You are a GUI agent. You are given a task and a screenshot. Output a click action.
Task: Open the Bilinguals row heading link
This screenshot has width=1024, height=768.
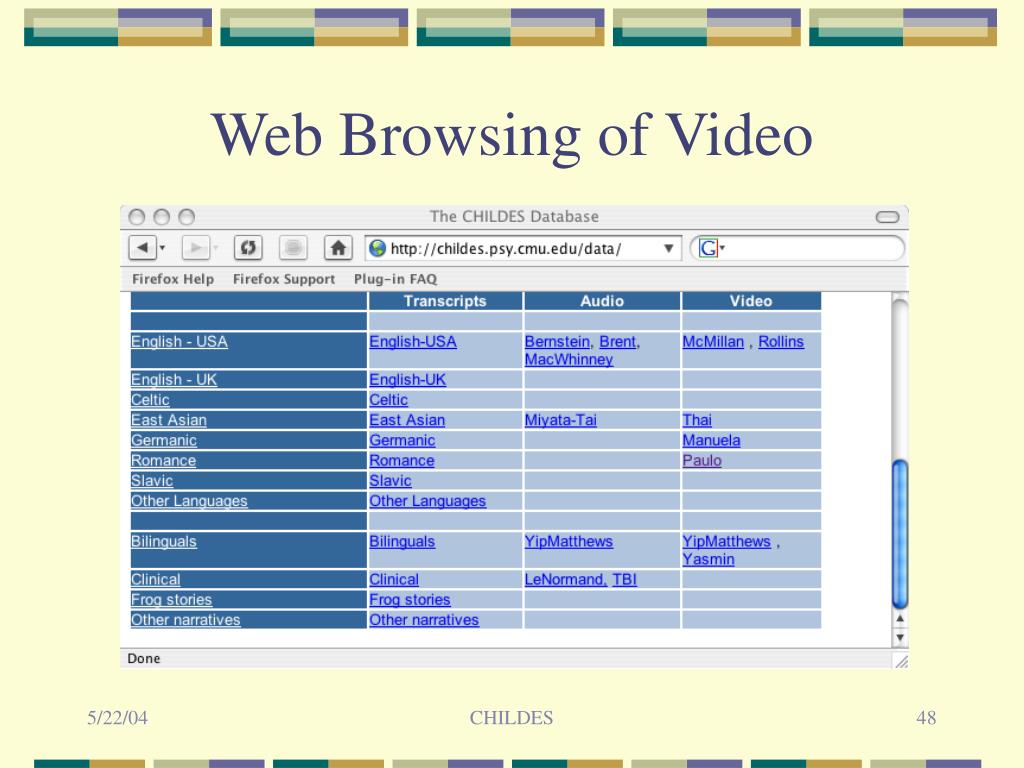tap(164, 541)
